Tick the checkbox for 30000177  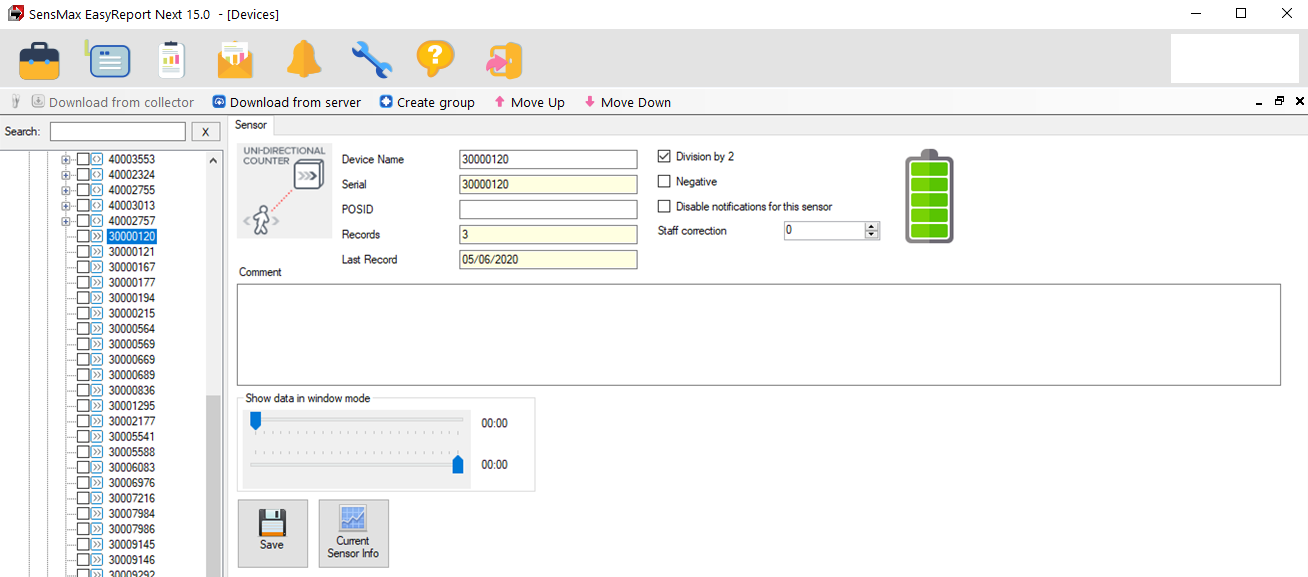tap(83, 283)
